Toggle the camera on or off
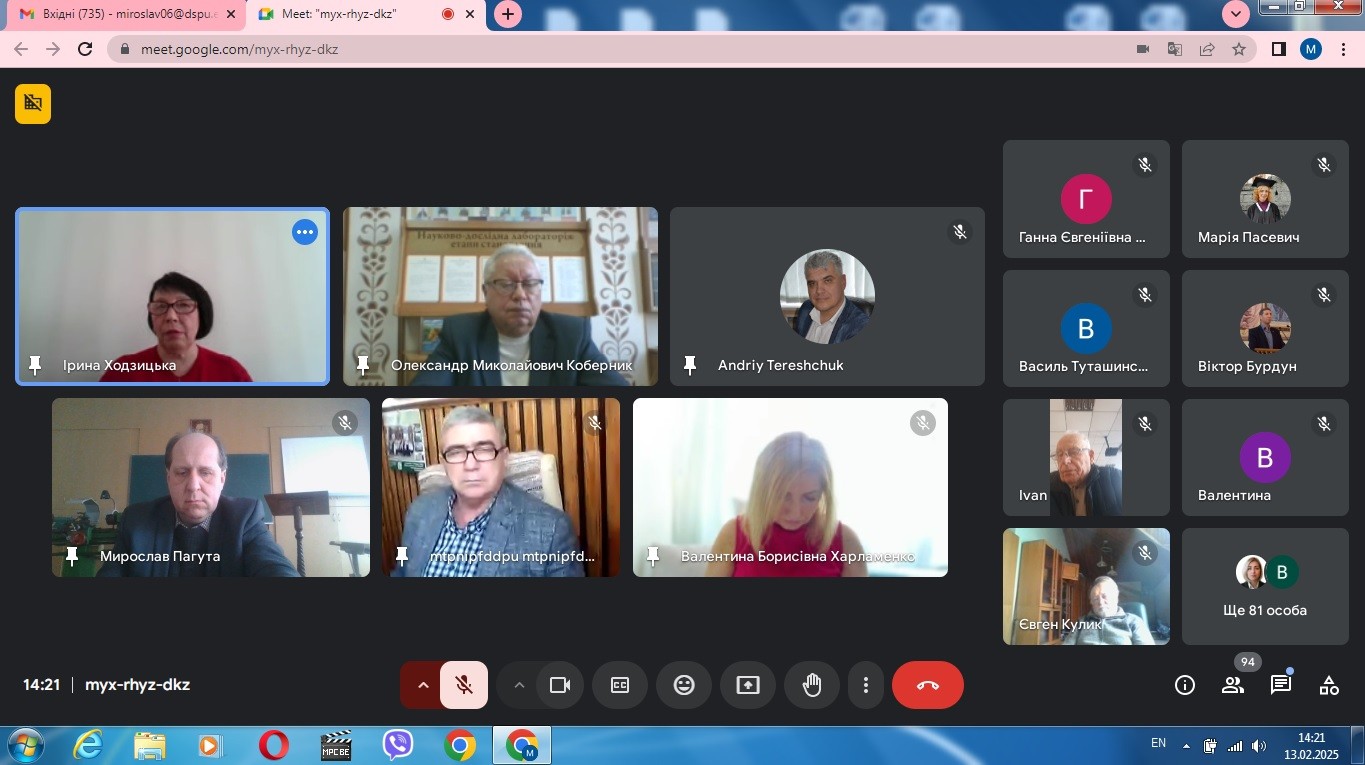The image size is (1365, 765). point(559,685)
